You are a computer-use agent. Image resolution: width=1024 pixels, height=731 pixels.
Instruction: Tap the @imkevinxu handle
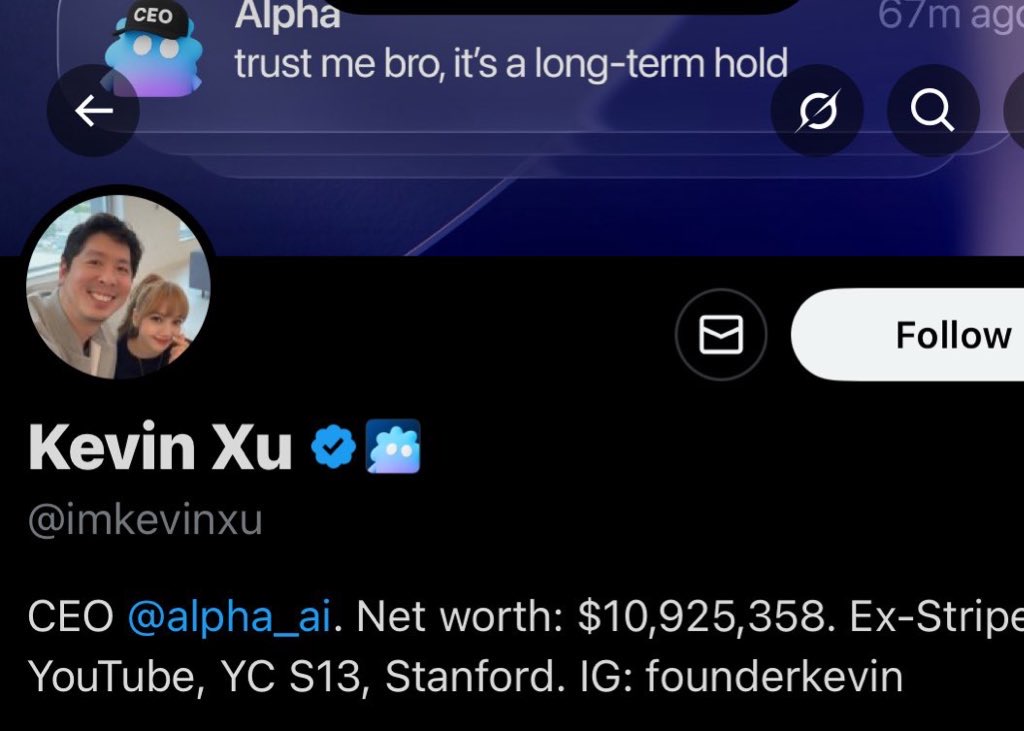point(145,521)
